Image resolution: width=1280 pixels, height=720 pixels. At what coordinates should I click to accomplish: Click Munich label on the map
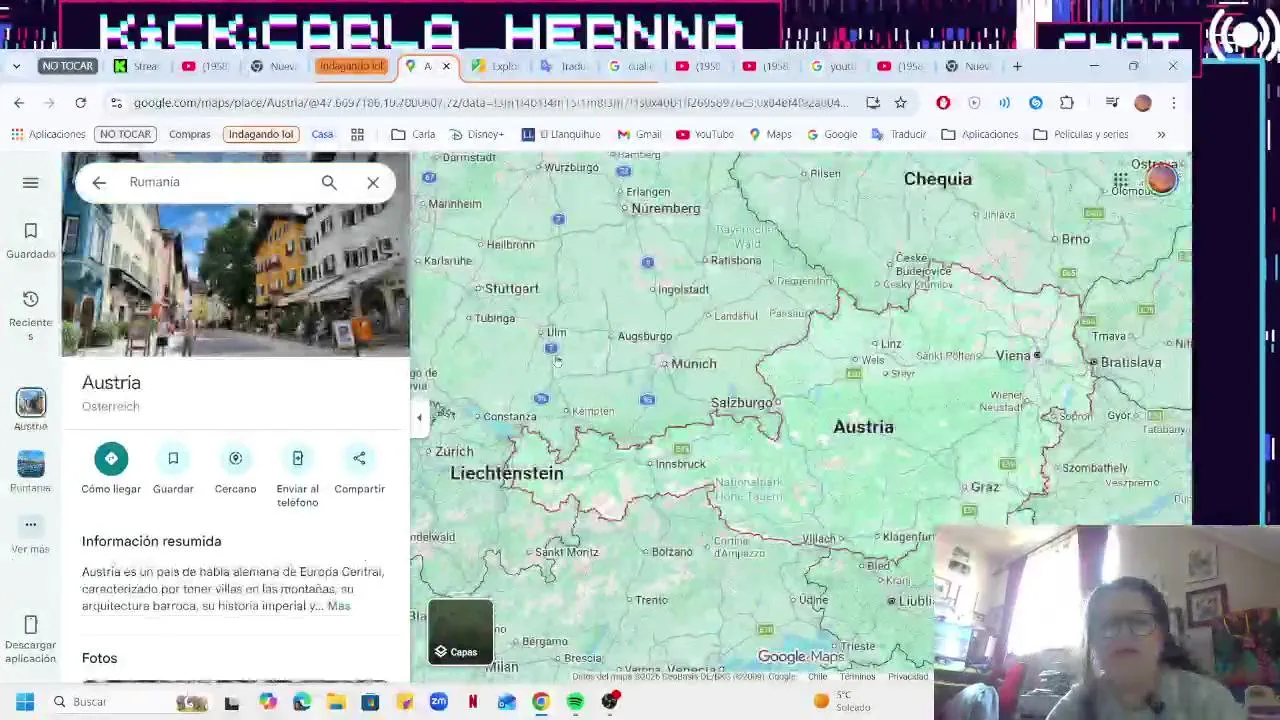693,364
